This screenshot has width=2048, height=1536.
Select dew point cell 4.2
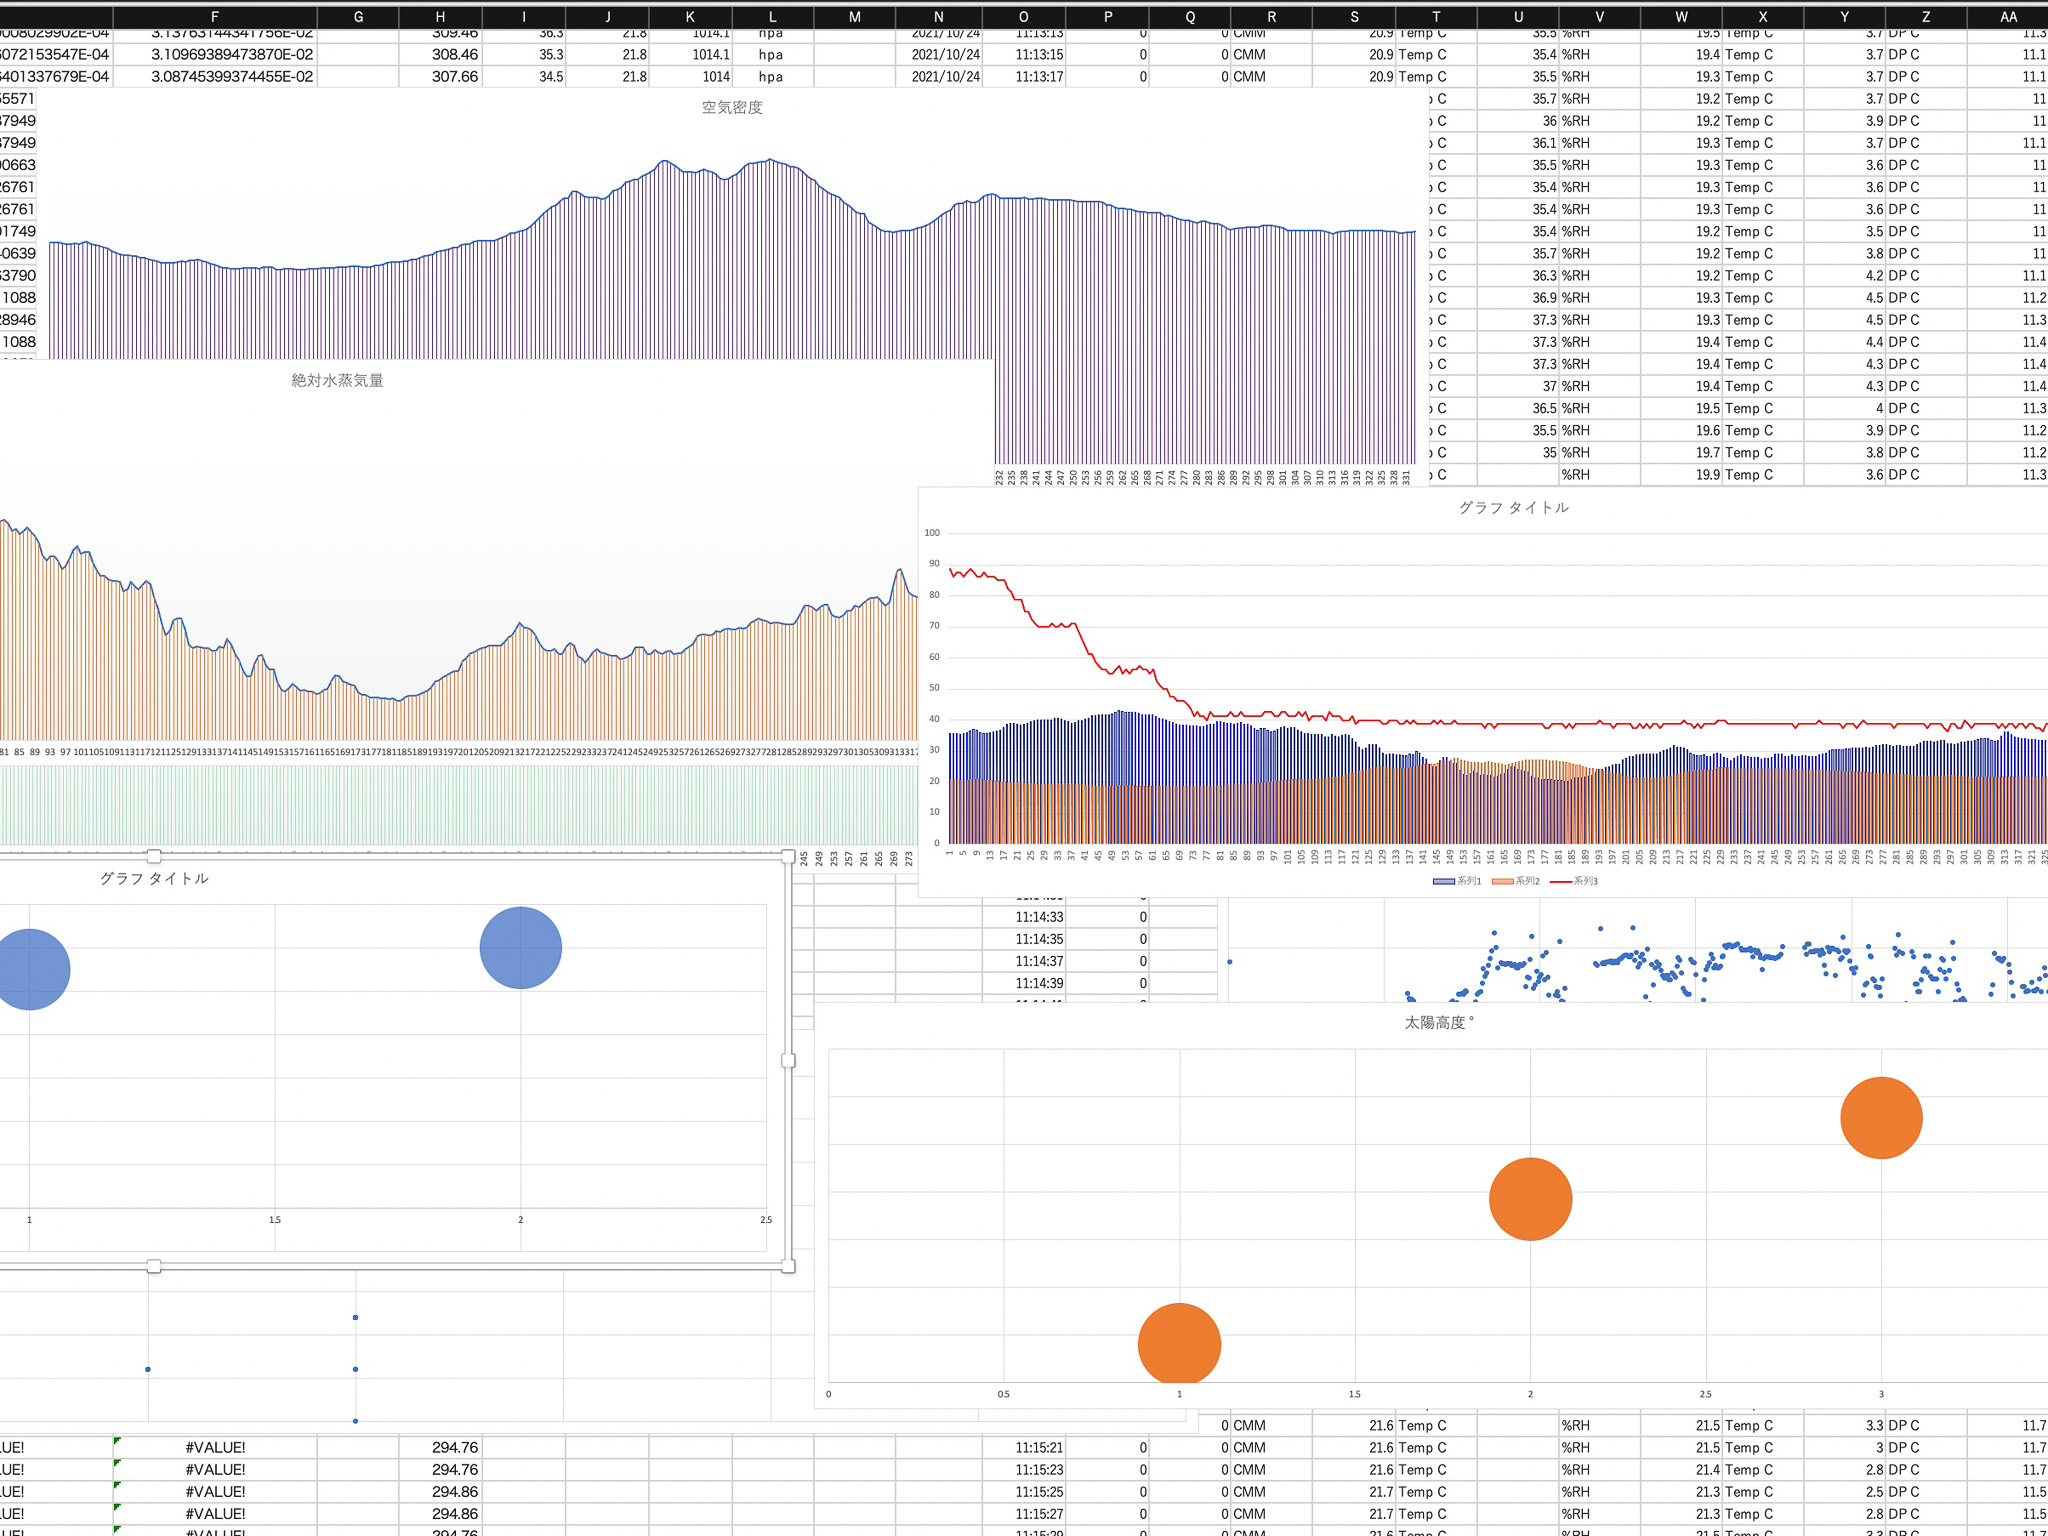1845,276
